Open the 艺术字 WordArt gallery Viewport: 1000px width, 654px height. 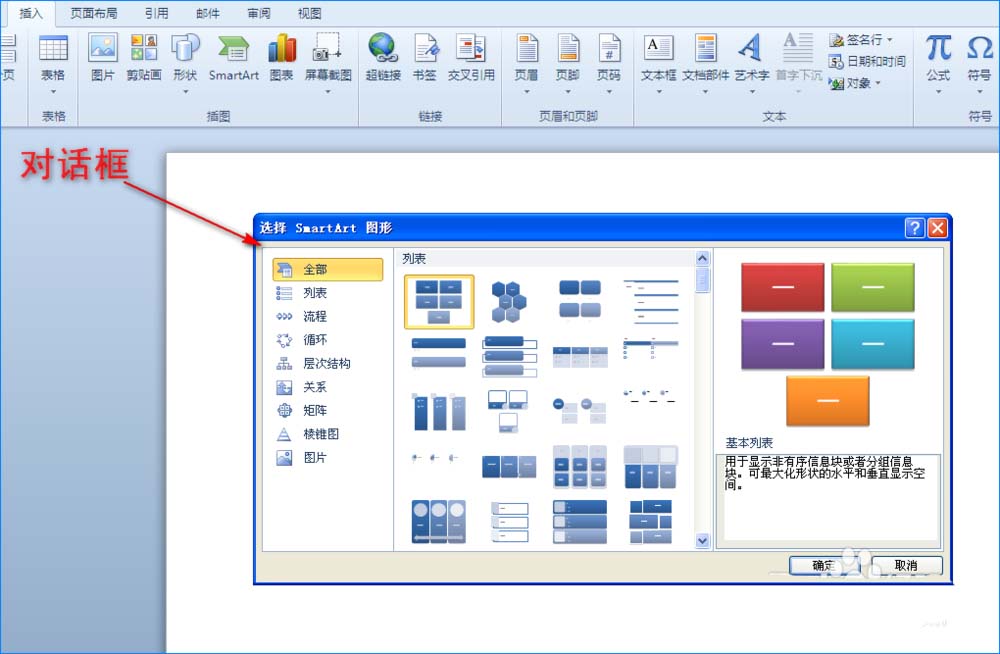coord(752,64)
